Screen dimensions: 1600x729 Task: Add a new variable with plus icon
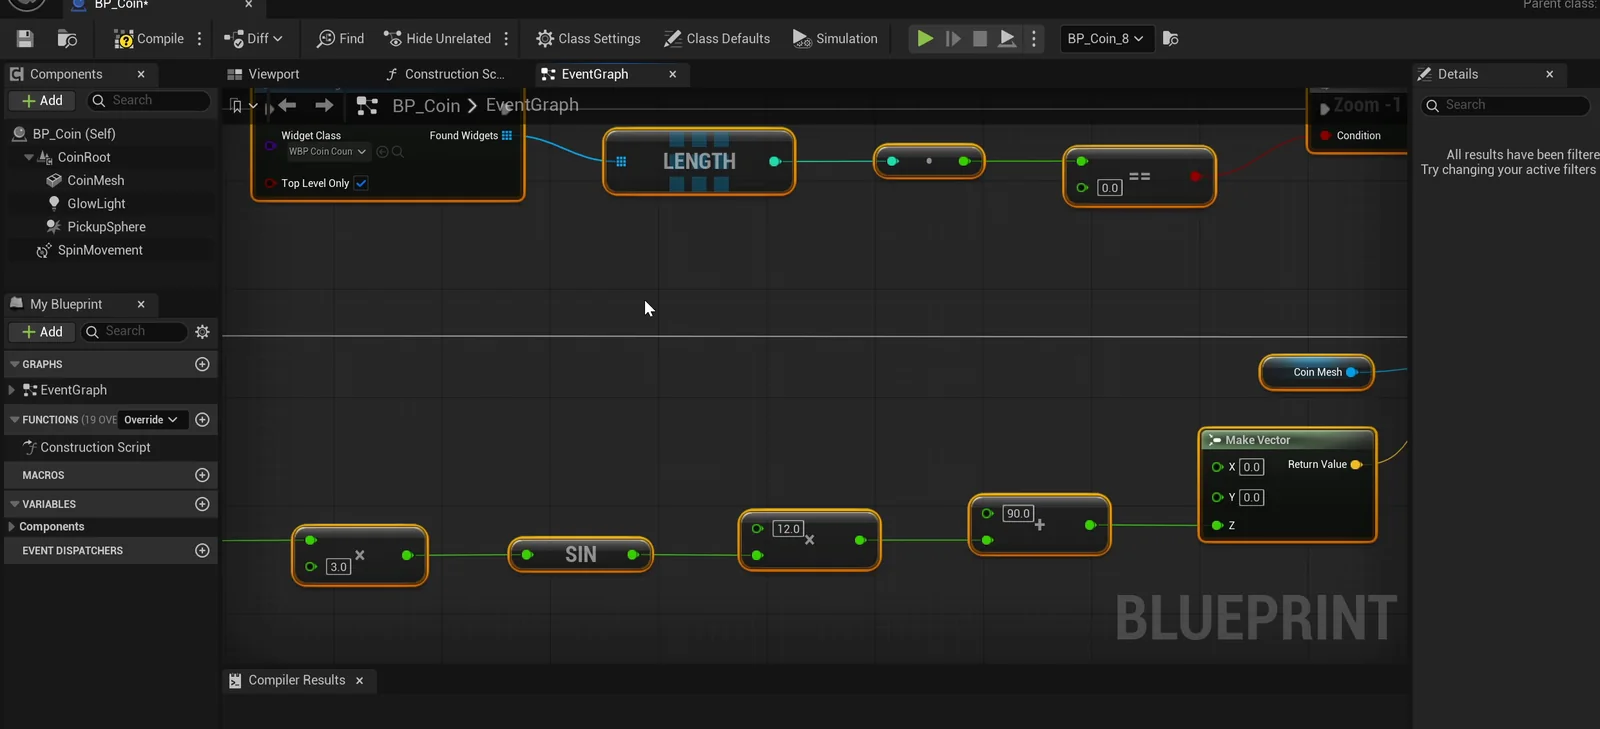click(x=202, y=504)
